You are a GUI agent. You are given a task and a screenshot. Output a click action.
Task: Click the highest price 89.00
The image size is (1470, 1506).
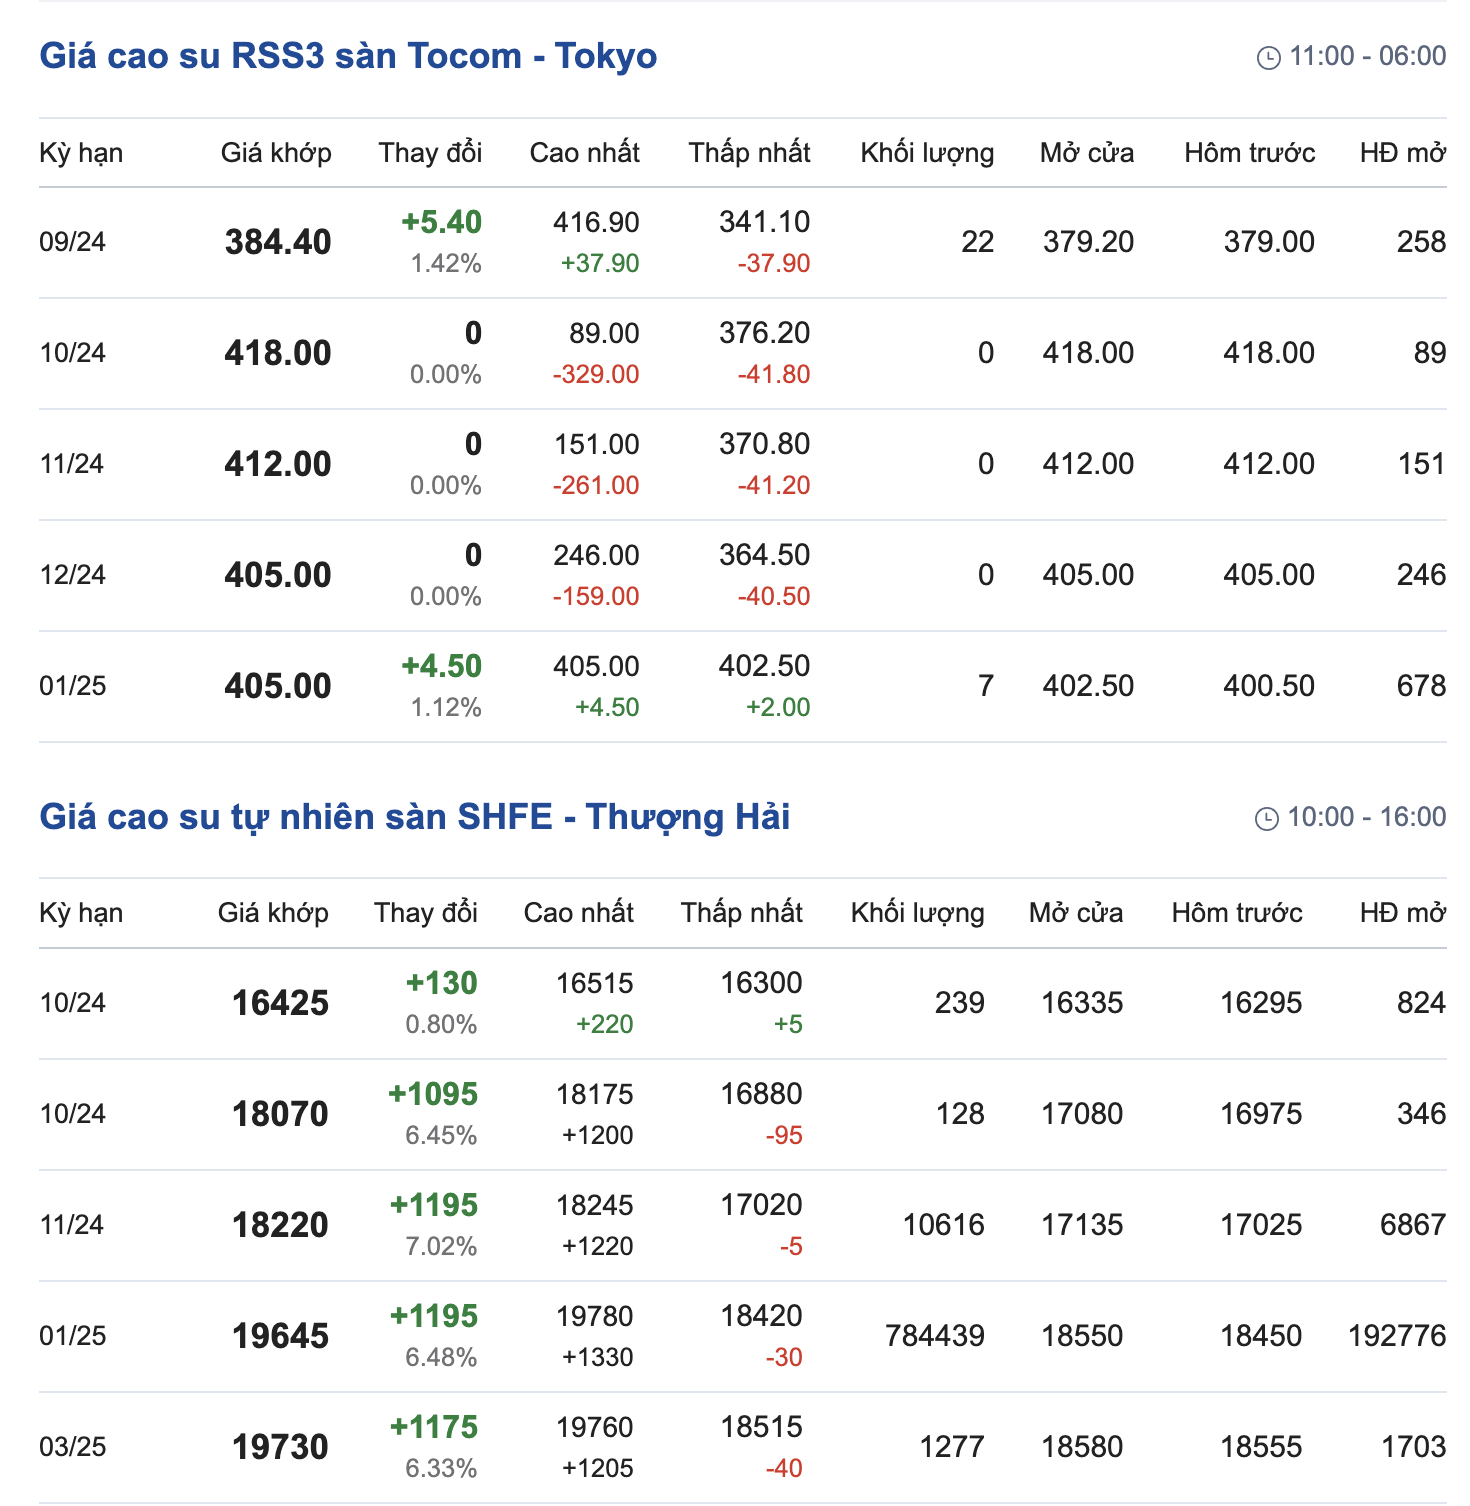tap(604, 333)
